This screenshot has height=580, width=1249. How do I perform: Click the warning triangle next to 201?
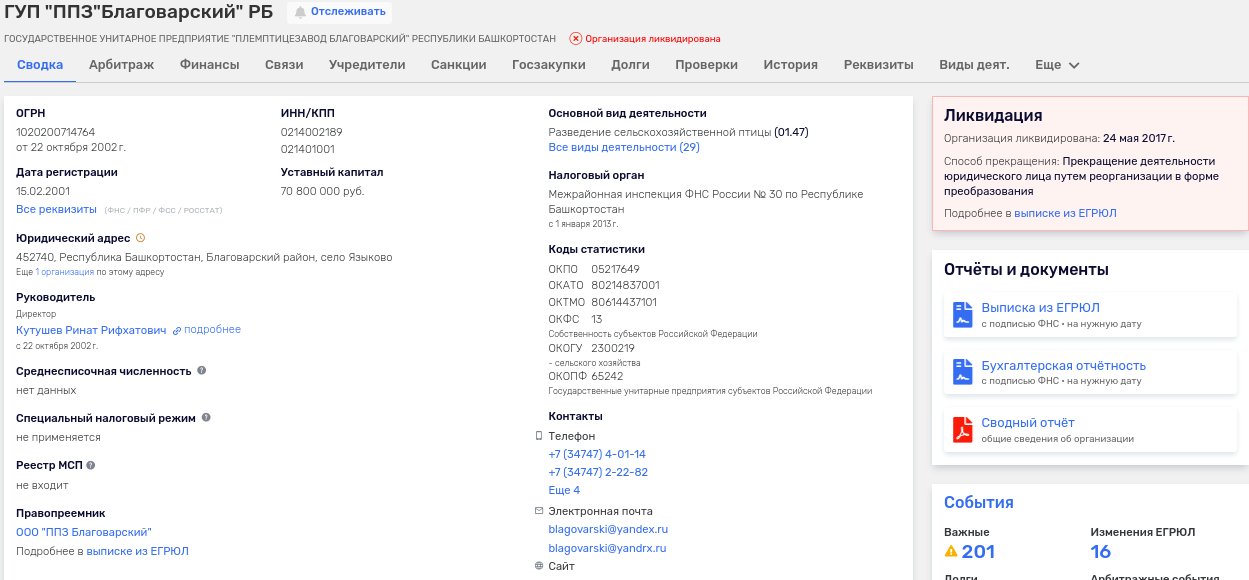[951, 551]
